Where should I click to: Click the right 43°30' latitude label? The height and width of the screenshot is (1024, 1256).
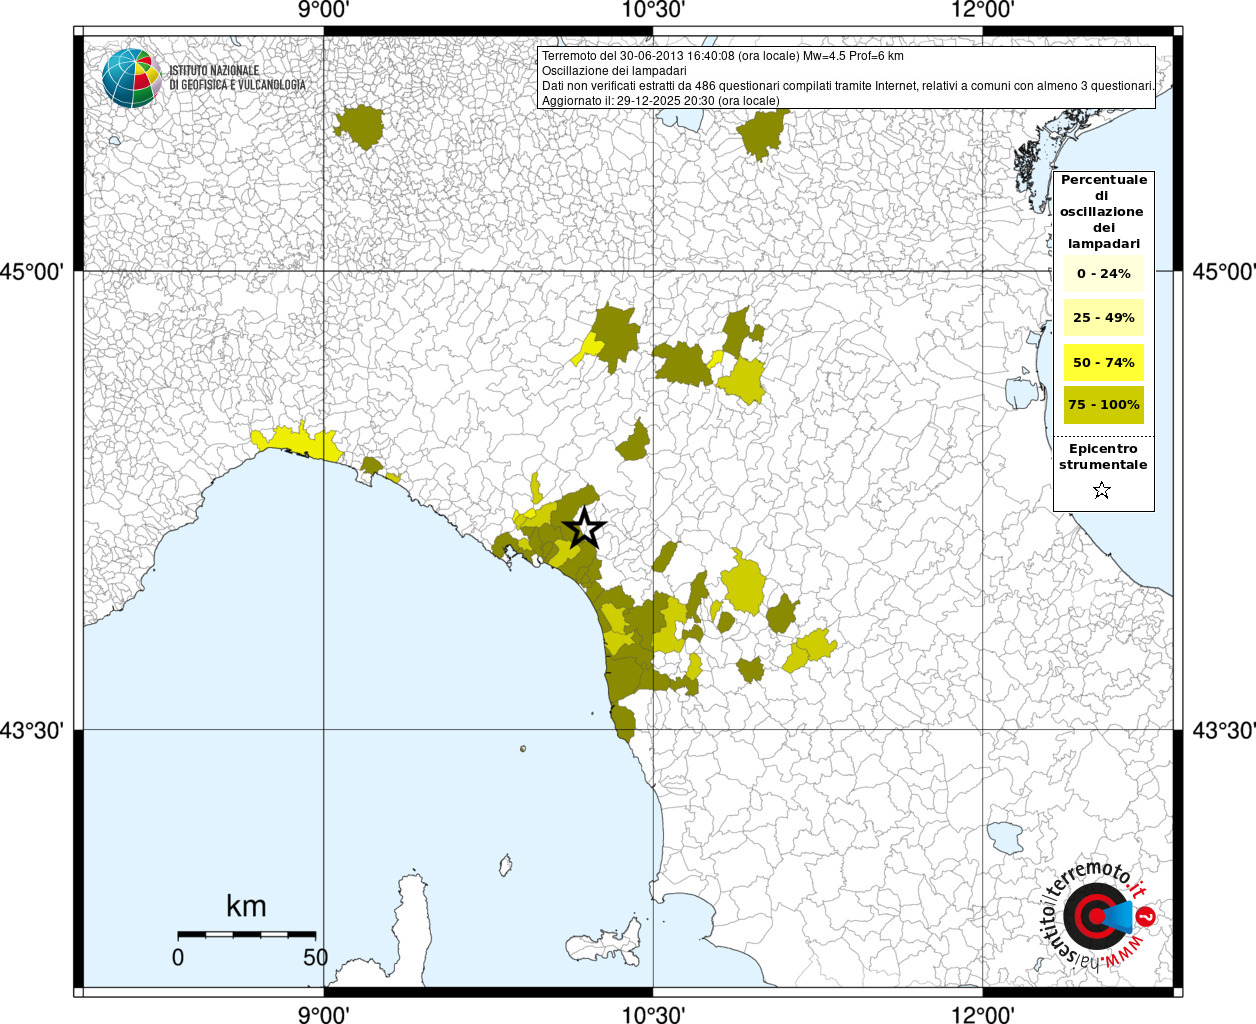coord(1224,730)
